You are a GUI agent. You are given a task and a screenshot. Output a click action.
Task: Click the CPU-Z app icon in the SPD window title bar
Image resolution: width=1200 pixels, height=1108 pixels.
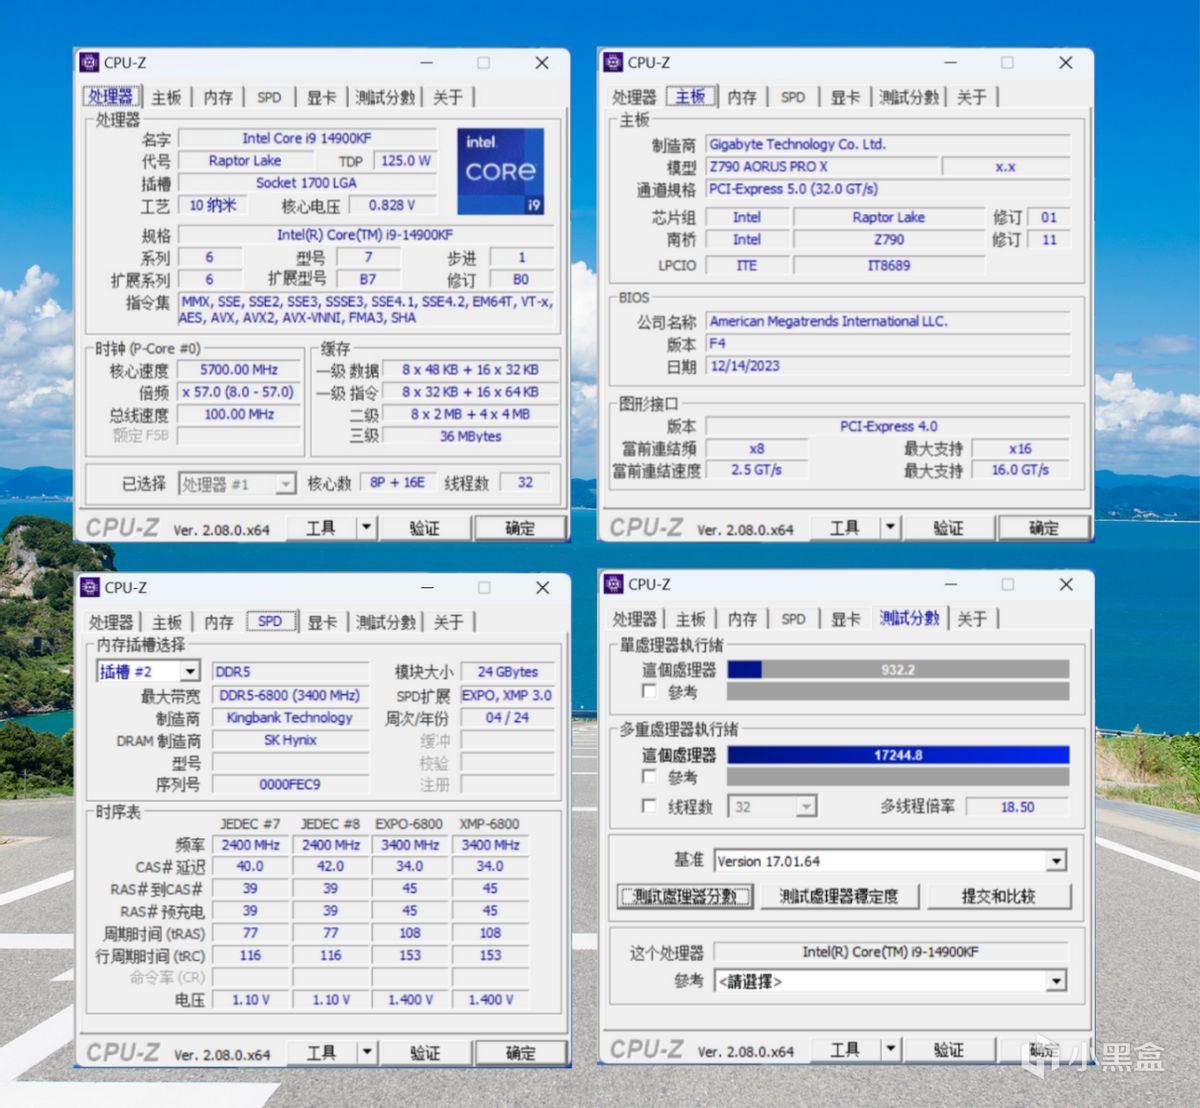click(x=90, y=587)
